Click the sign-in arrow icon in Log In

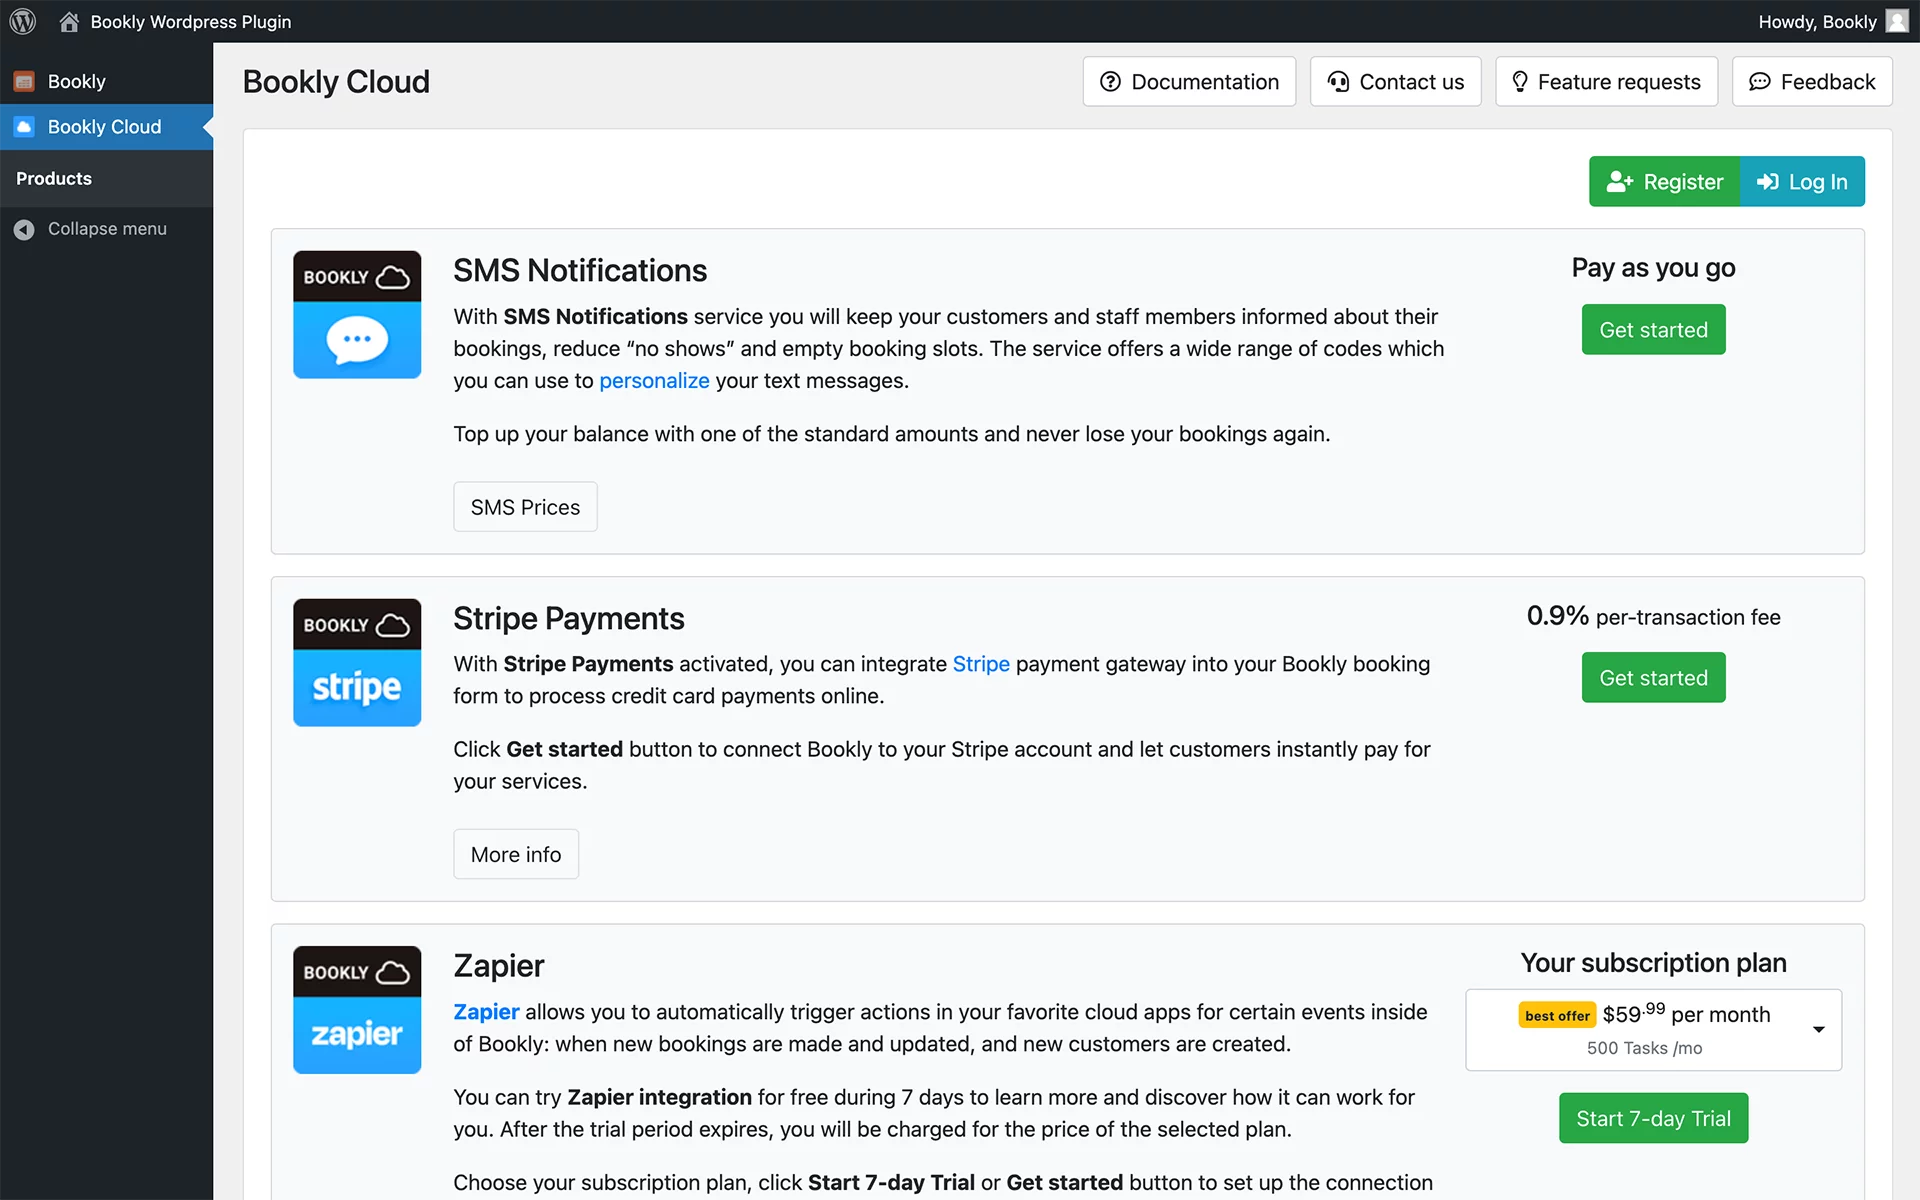[1768, 182]
